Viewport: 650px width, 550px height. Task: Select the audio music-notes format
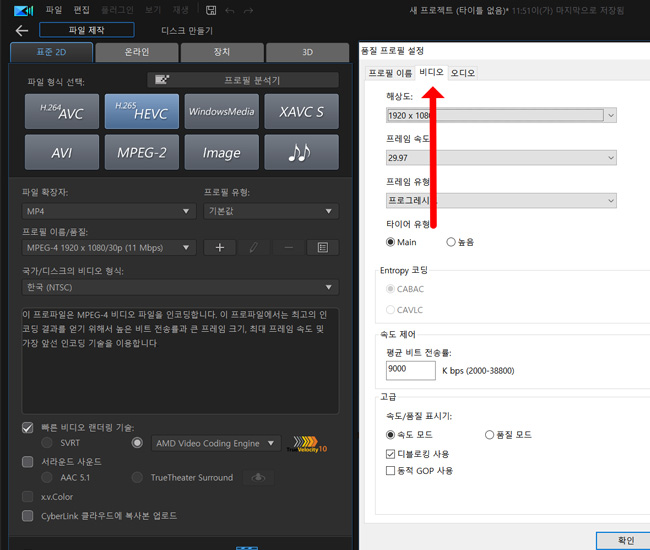[x=301, y=152]
